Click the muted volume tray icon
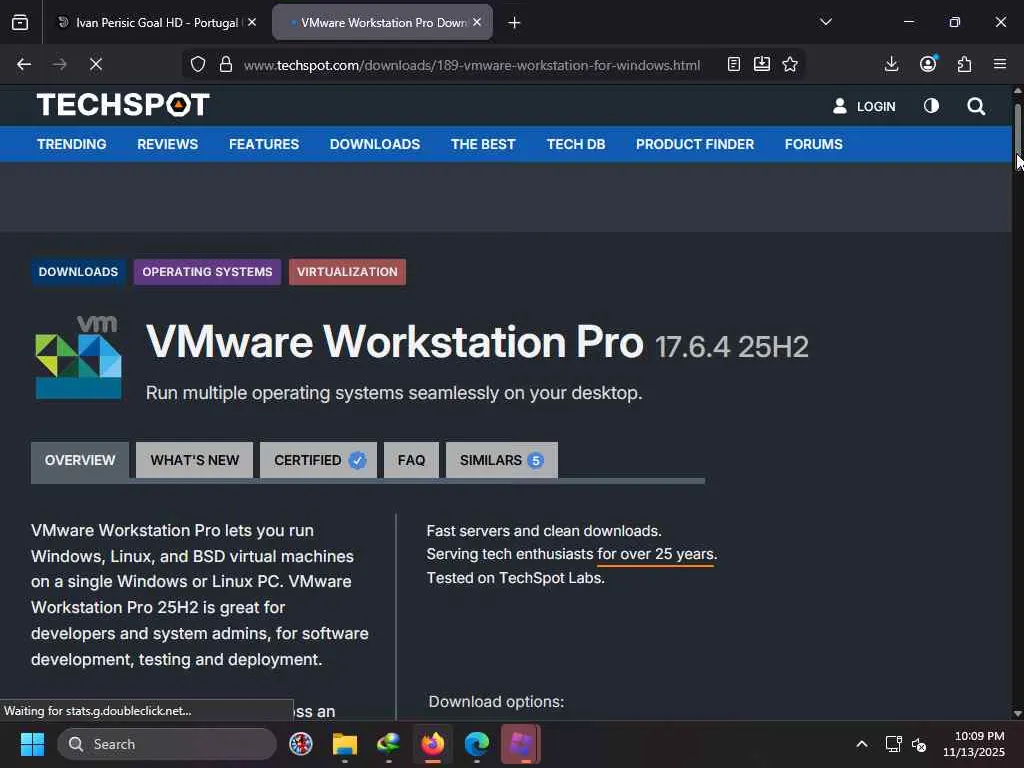This screenshot has height=768, width=1024. 919,744
